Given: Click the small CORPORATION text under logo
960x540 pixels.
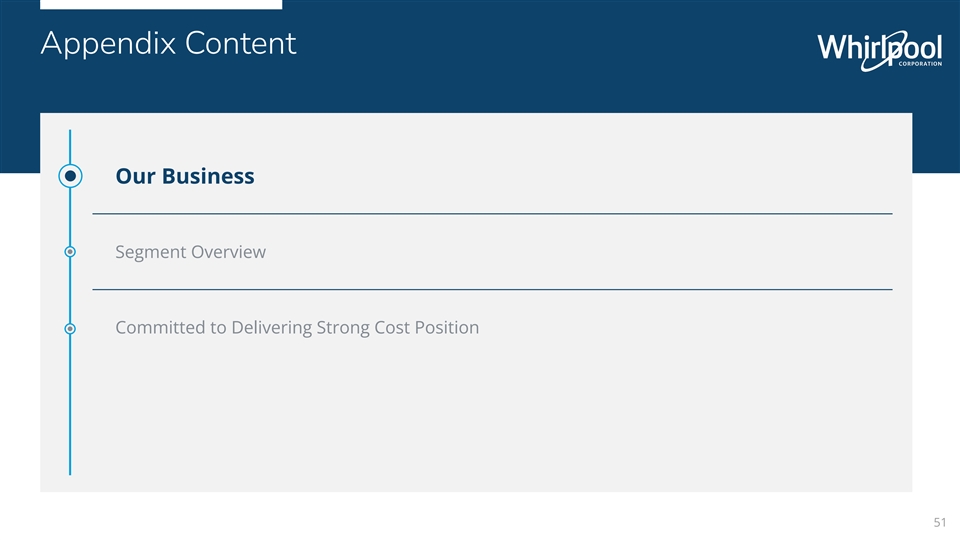Looking at the screenshot, I should (910, 64).
